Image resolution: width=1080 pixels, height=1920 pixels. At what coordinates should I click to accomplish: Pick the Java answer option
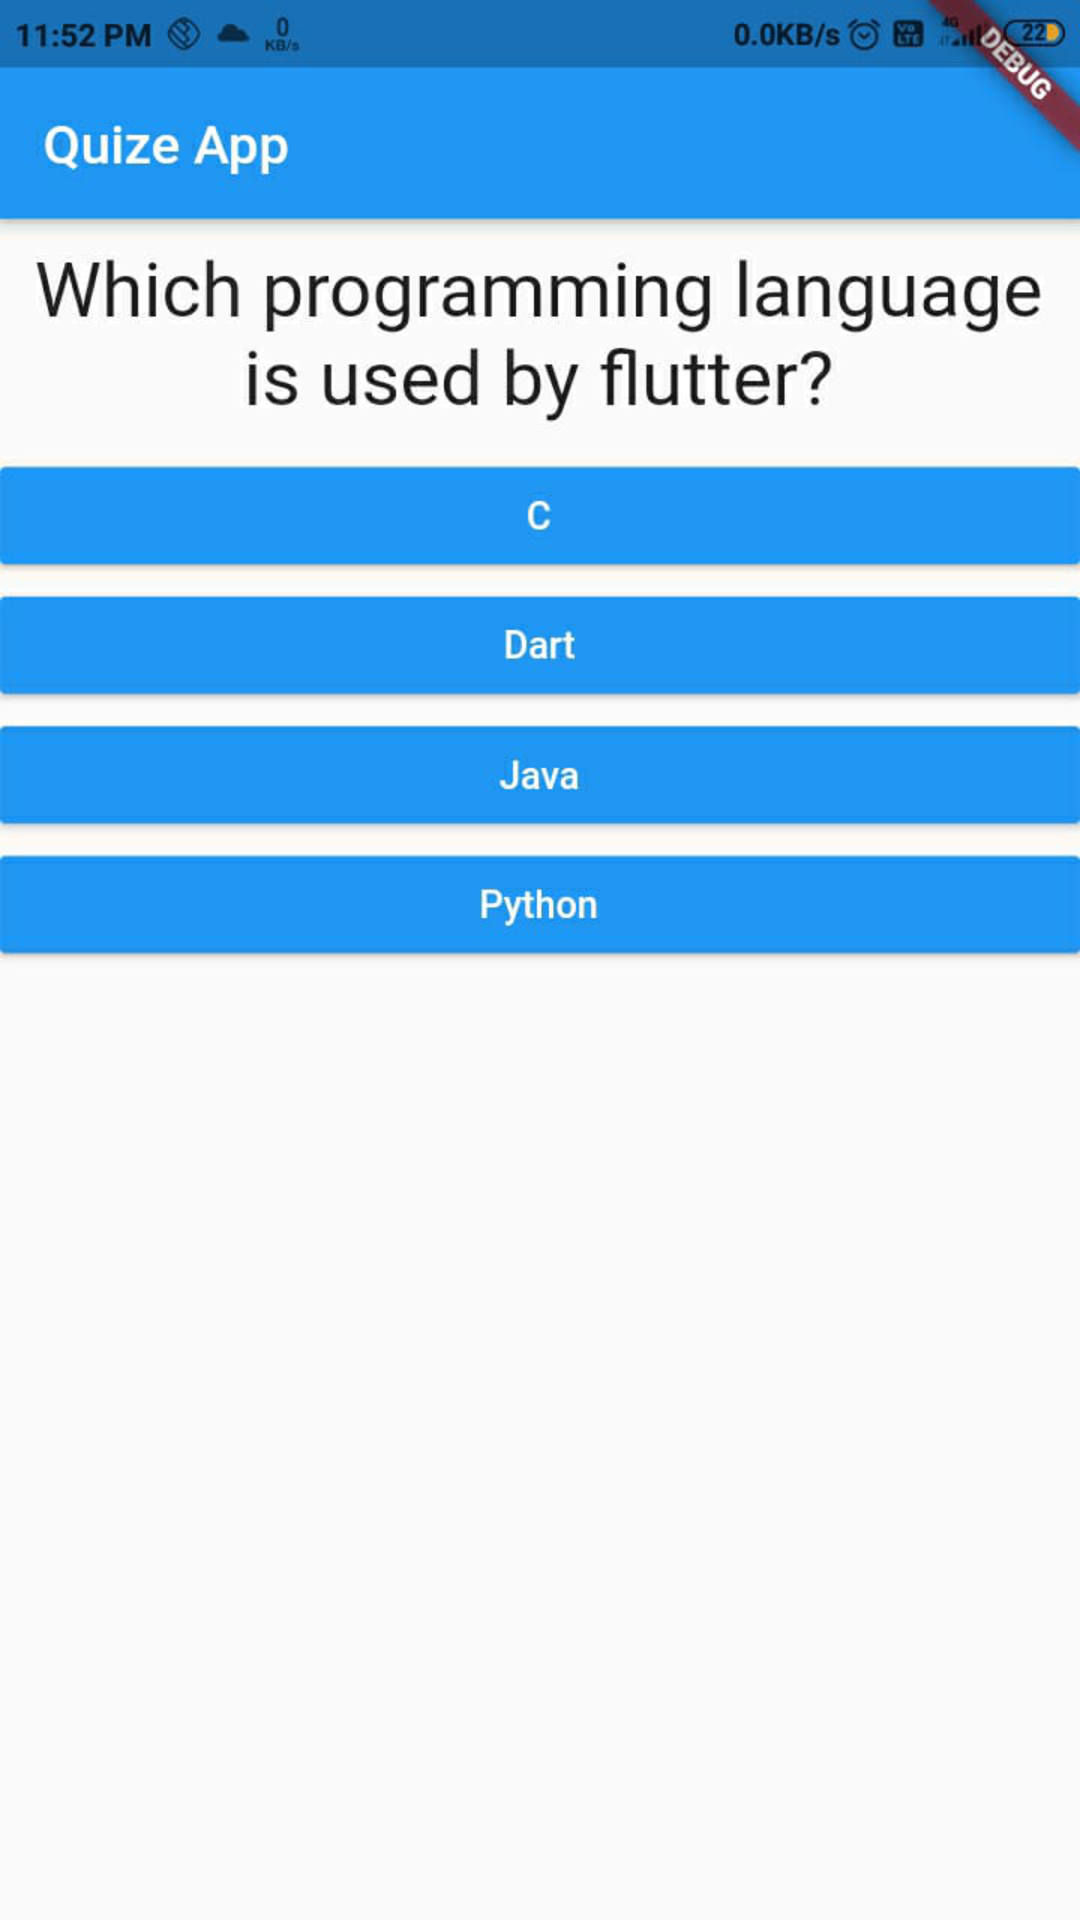coord(540,775)
